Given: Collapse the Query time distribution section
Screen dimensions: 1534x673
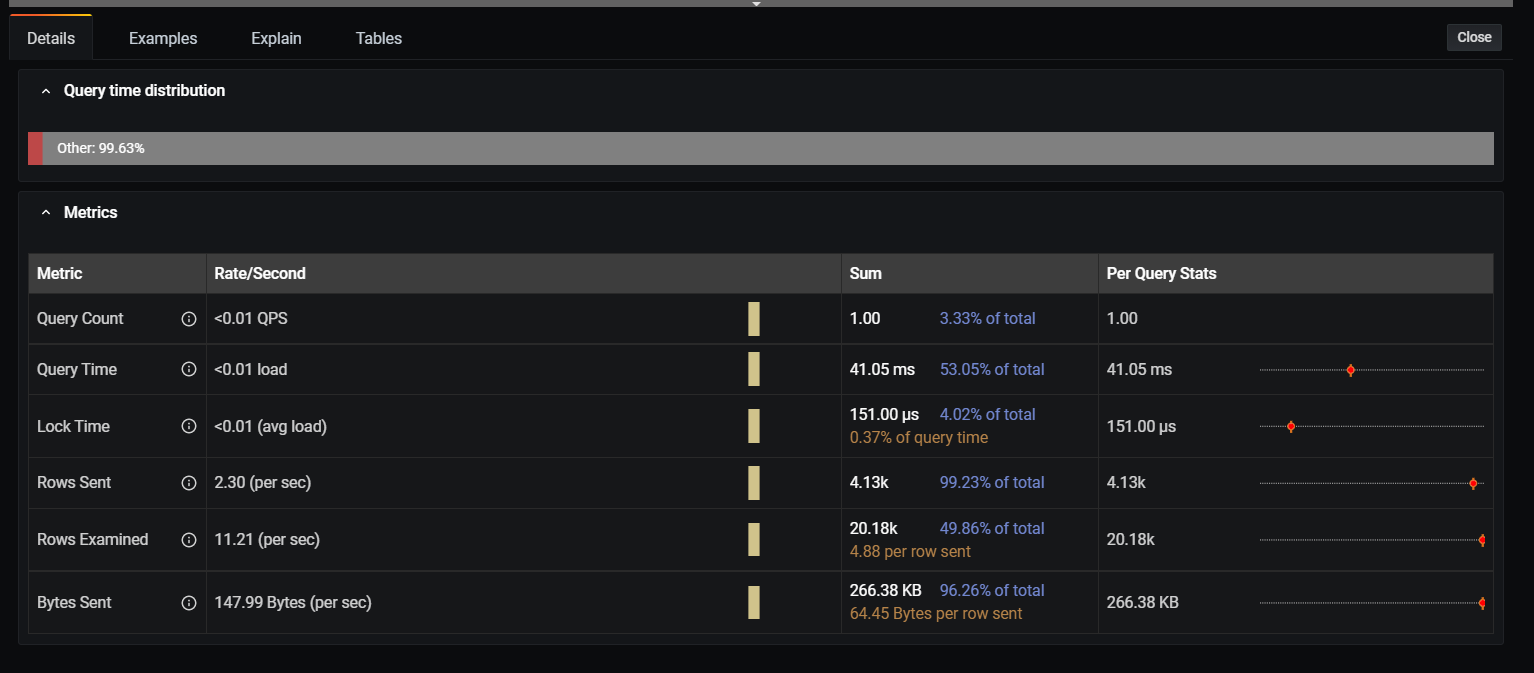Looking at the screenshot, I should [x=45, y=91].
